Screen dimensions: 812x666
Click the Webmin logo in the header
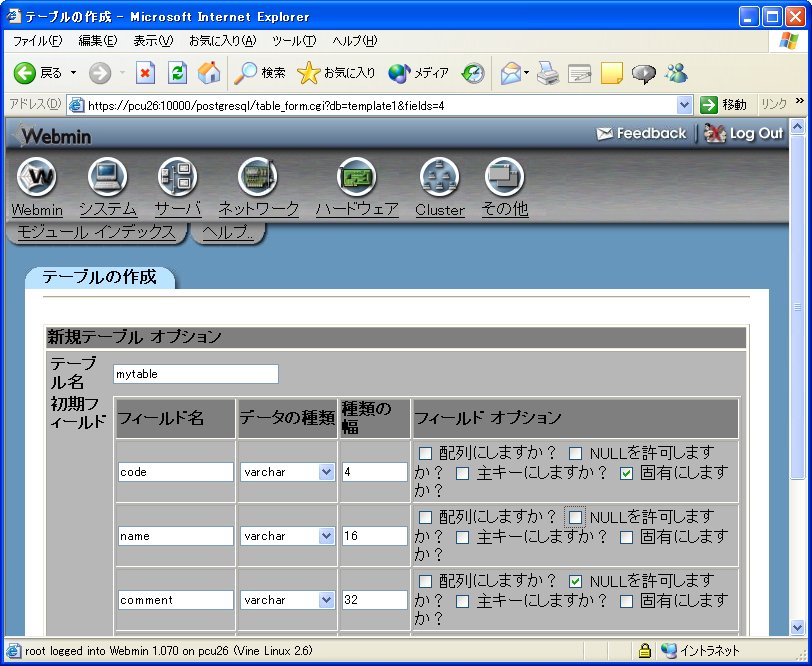click(52, 136)
